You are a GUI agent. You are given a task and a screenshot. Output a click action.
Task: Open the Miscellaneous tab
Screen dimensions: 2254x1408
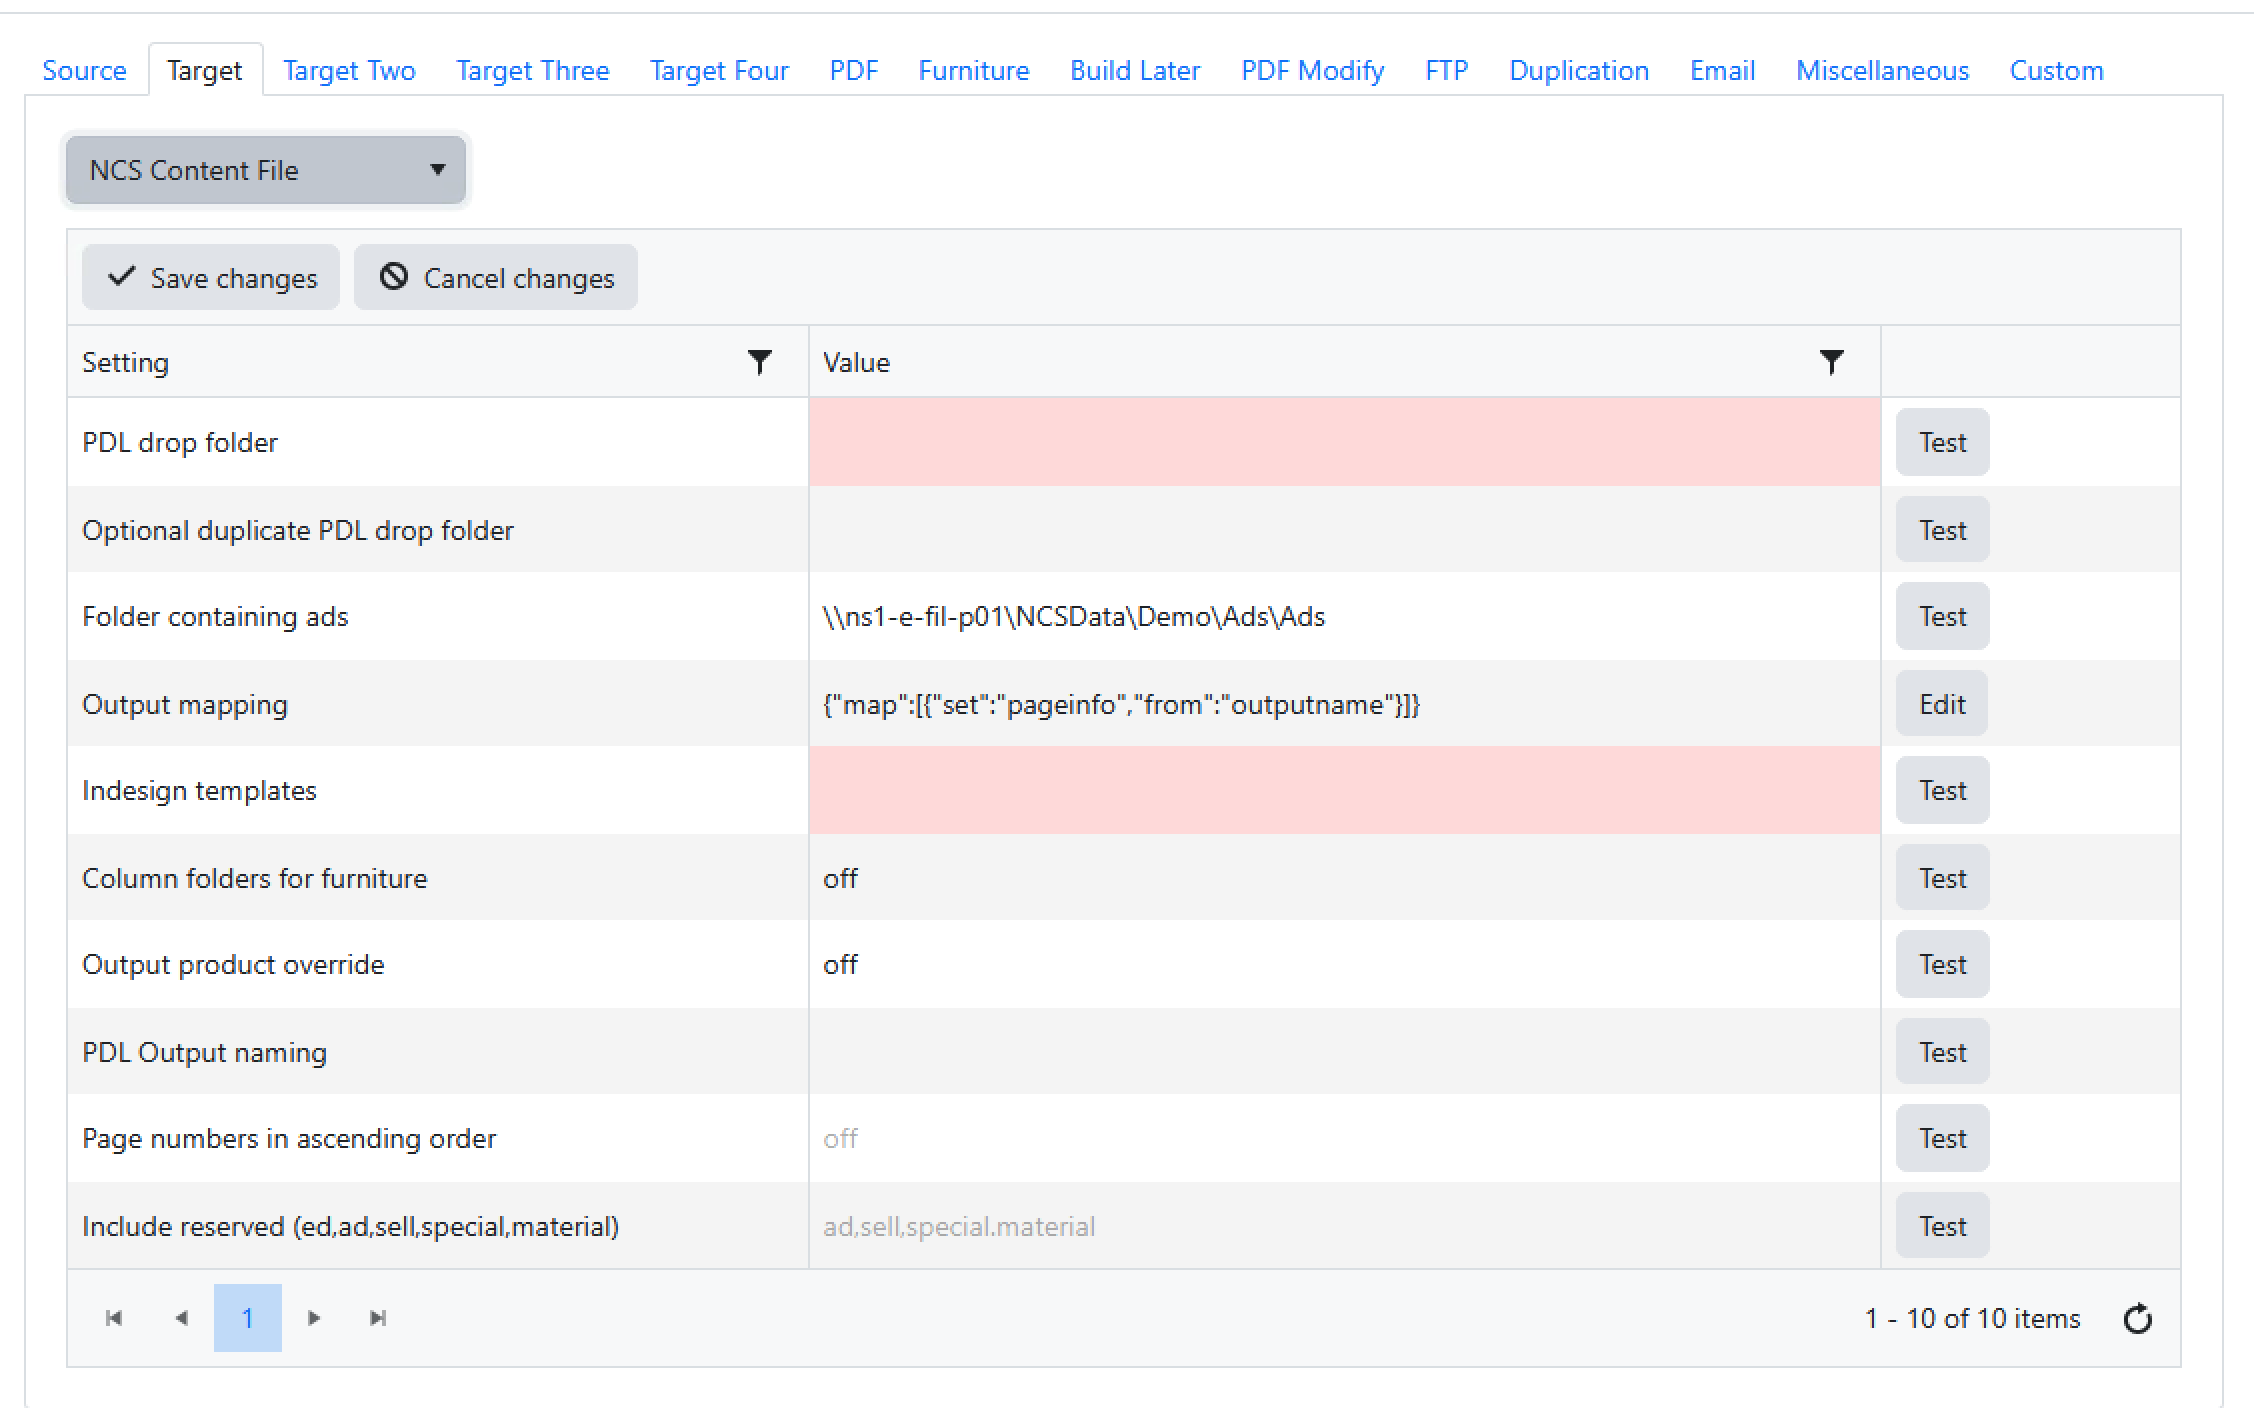click(1882, 71)
